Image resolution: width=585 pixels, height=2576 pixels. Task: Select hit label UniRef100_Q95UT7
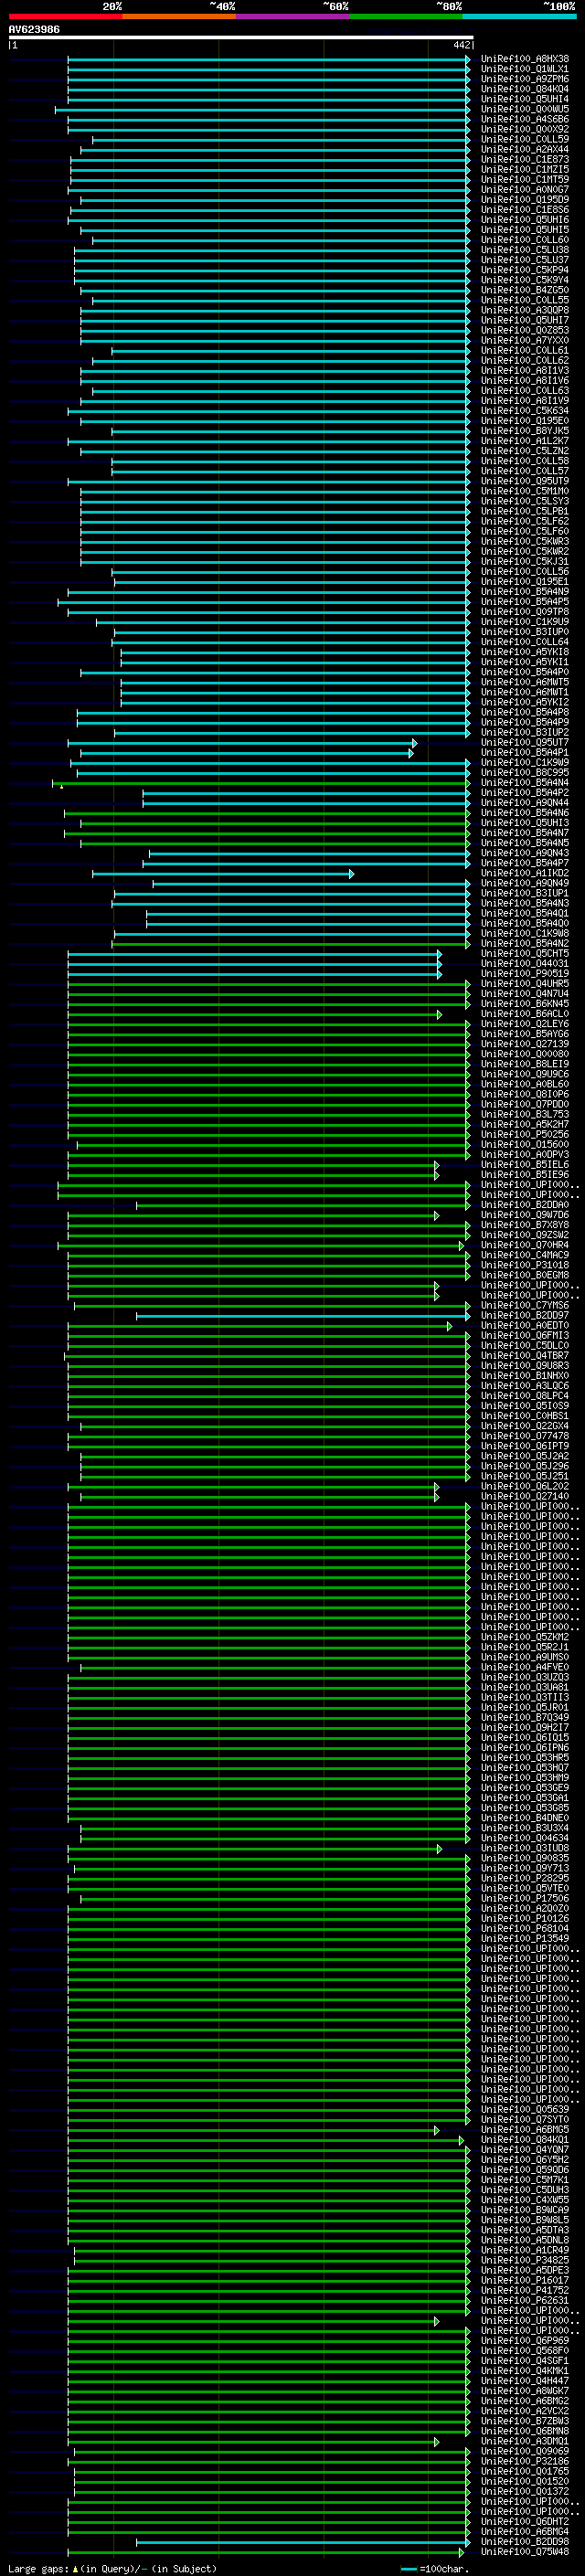point(525,743)
